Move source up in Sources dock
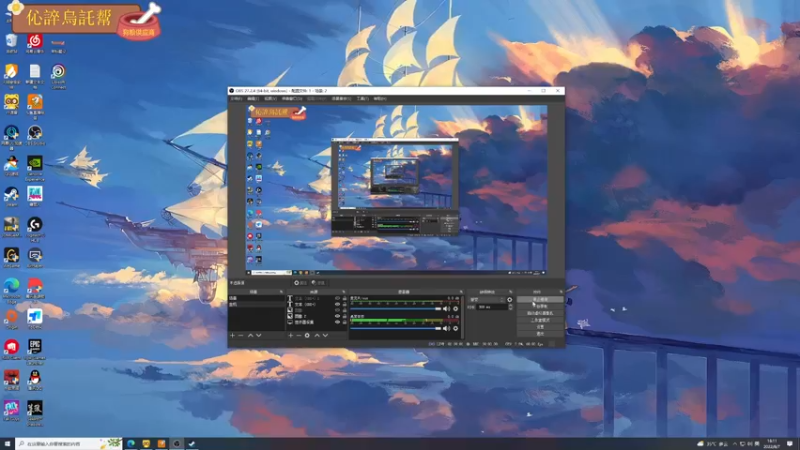The image size is (800, 450). click(317, 335)
